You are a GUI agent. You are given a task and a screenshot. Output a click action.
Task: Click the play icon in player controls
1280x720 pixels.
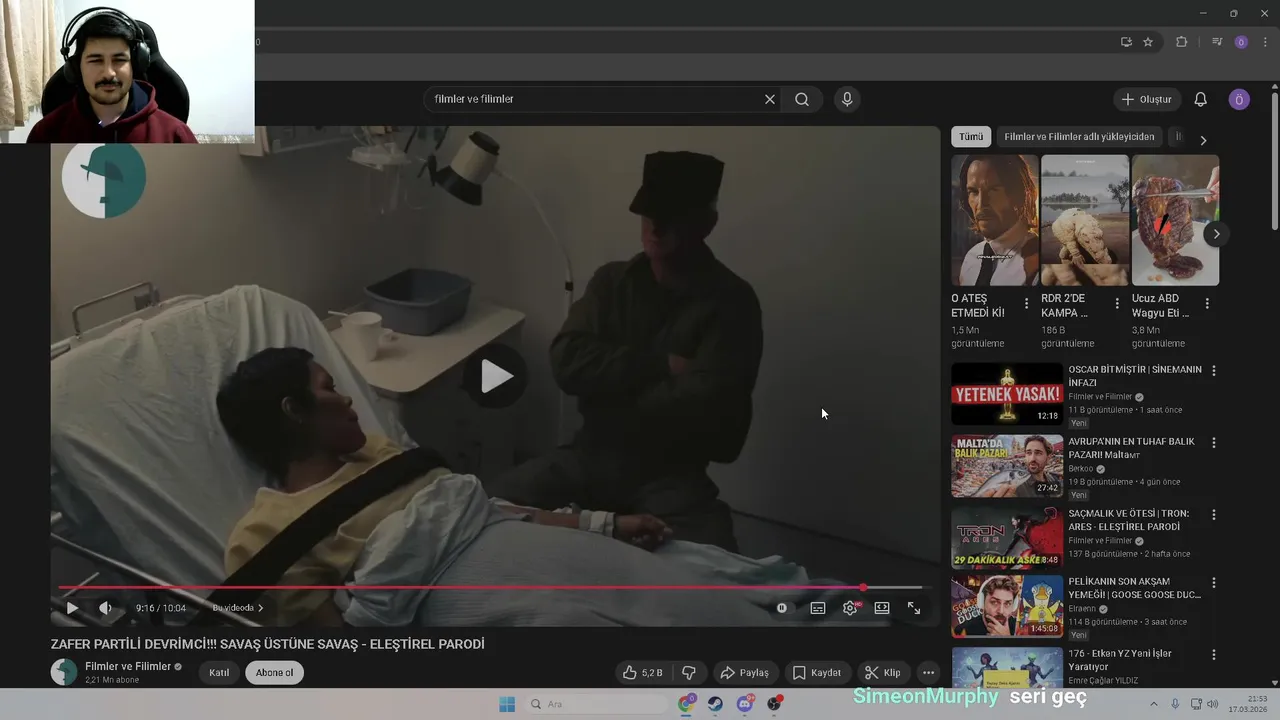coord(72,608)
